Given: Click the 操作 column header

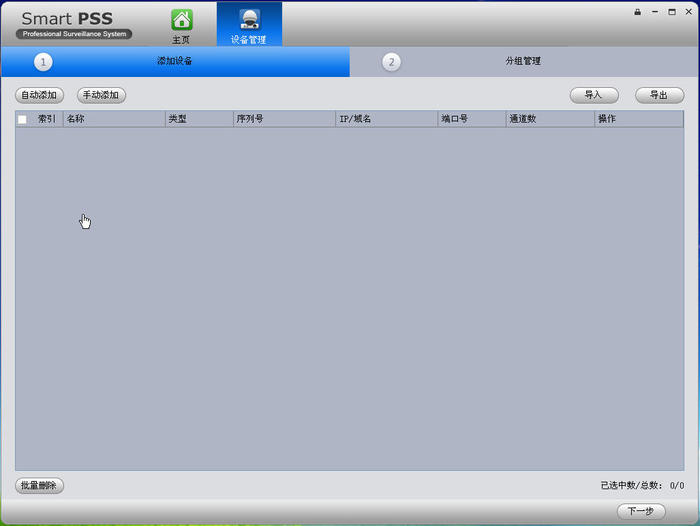Looking at the screenshot, I should click(639, 119).
